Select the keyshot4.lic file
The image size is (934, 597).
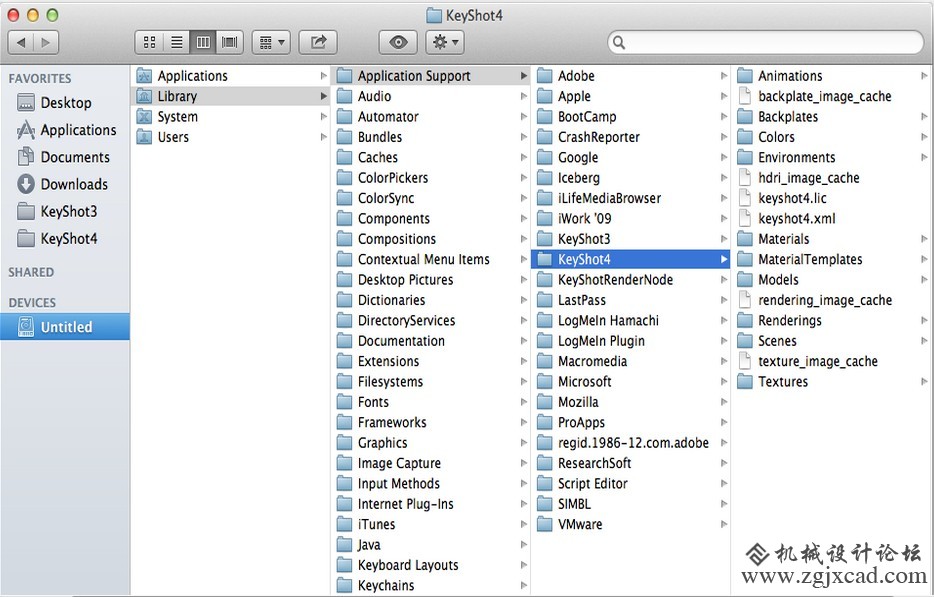pyautogui.click(x=831, y=198)
